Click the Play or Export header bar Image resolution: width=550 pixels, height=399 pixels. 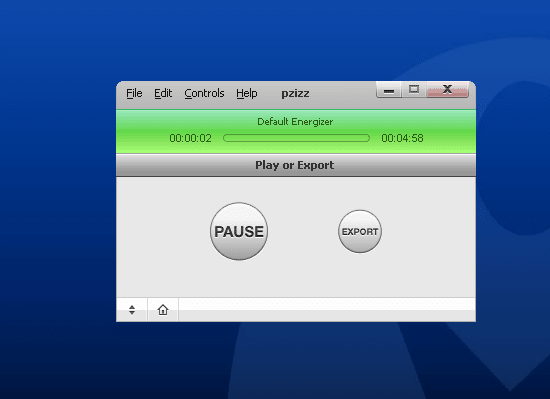point(296,165)
